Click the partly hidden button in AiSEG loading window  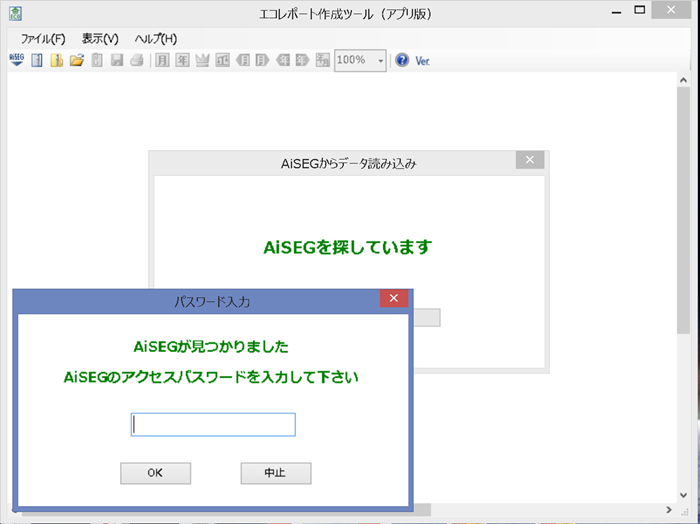(x=427, y=317)
